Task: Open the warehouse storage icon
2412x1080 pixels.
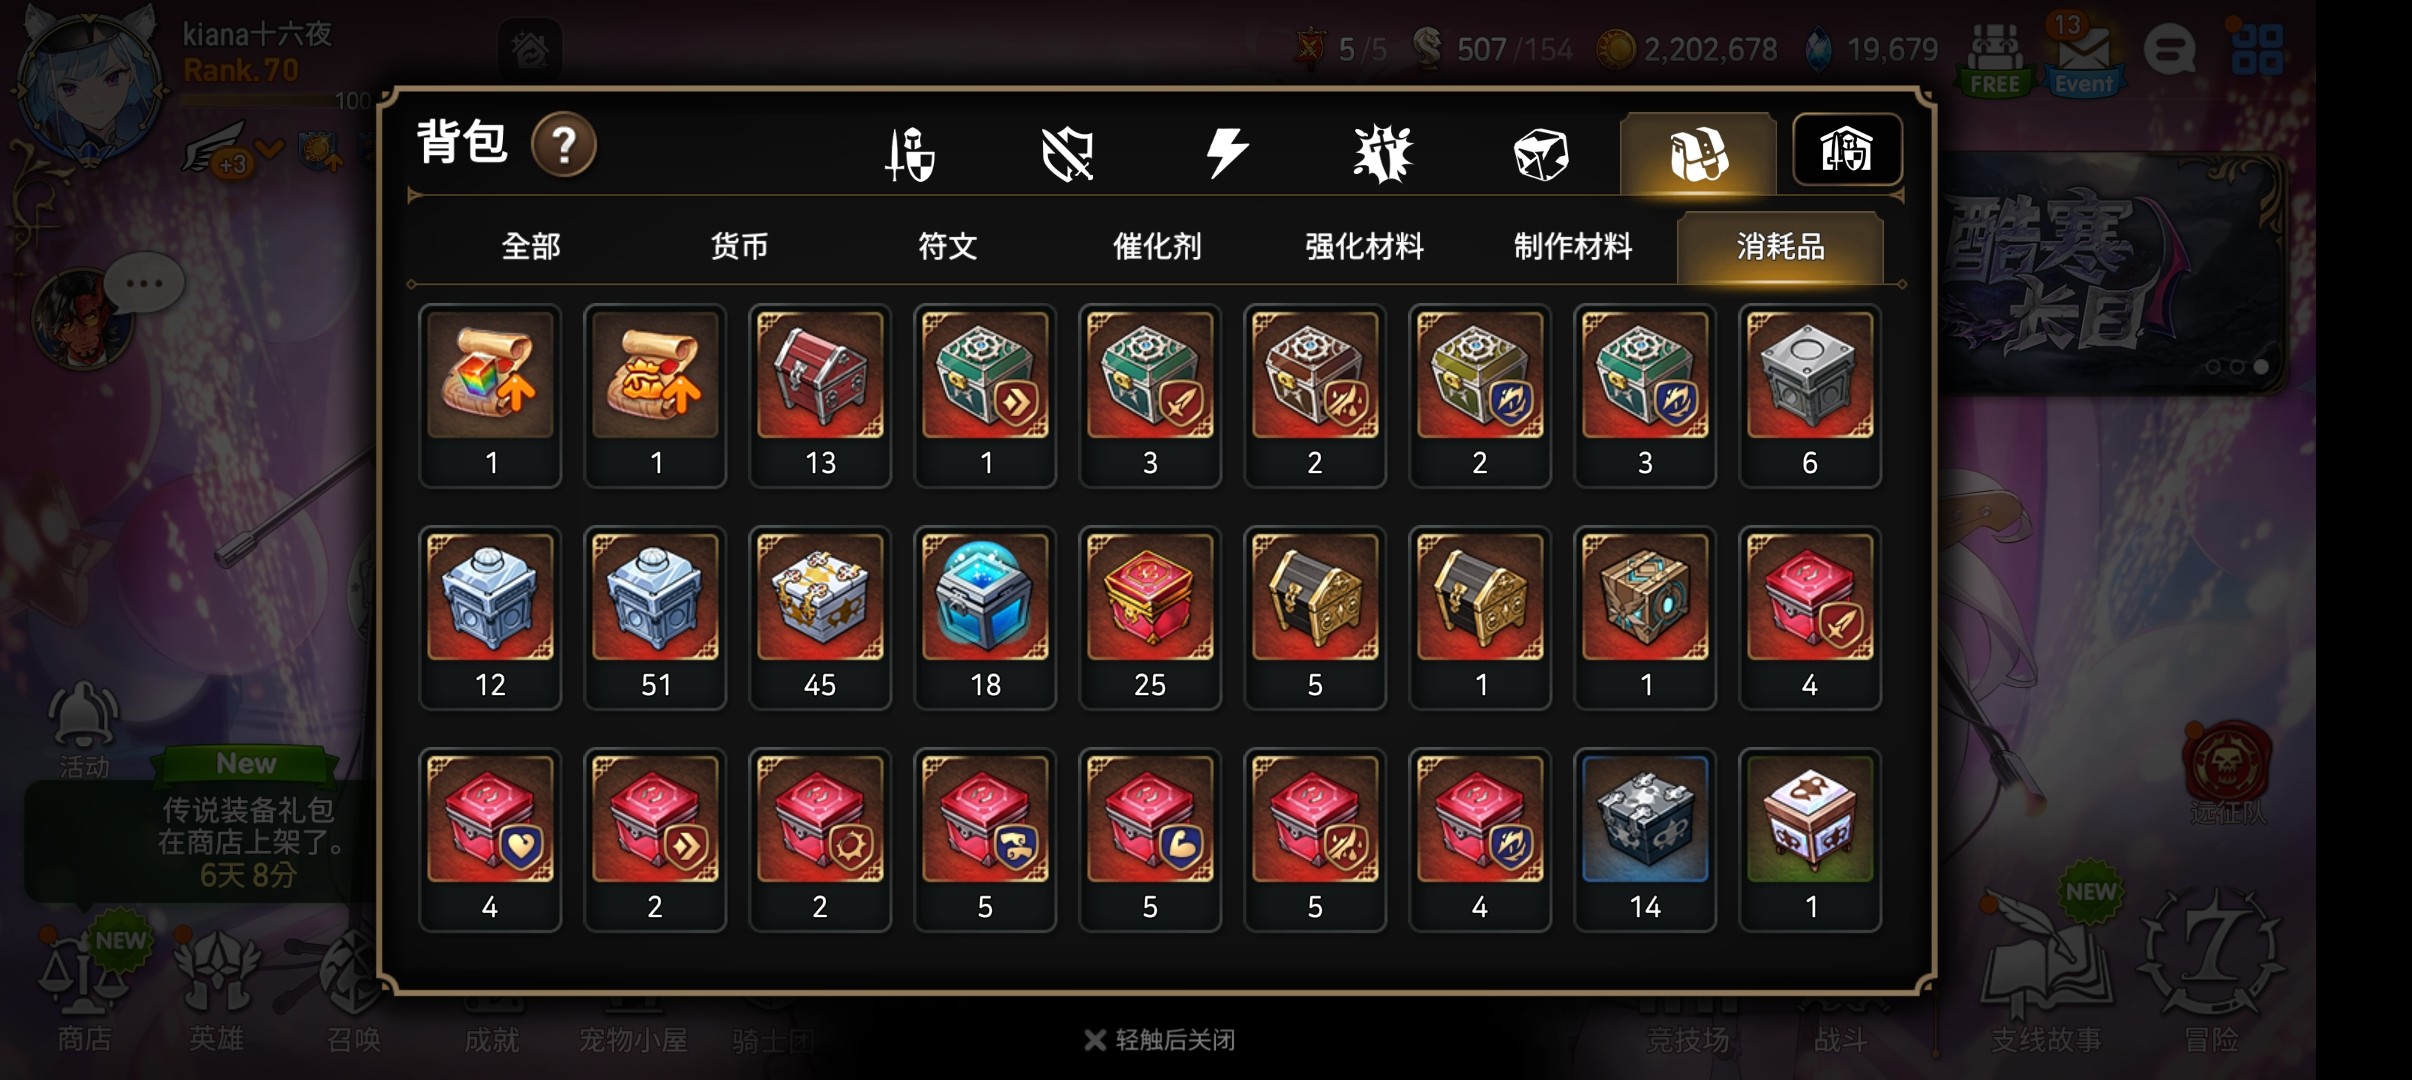Action: click(1847, 150)
